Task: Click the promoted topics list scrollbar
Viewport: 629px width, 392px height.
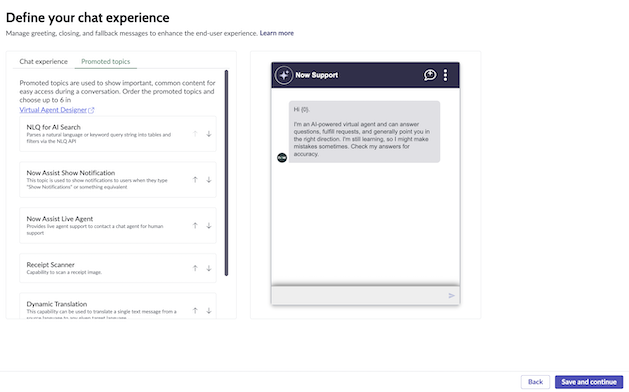Action: click(226, 173)
